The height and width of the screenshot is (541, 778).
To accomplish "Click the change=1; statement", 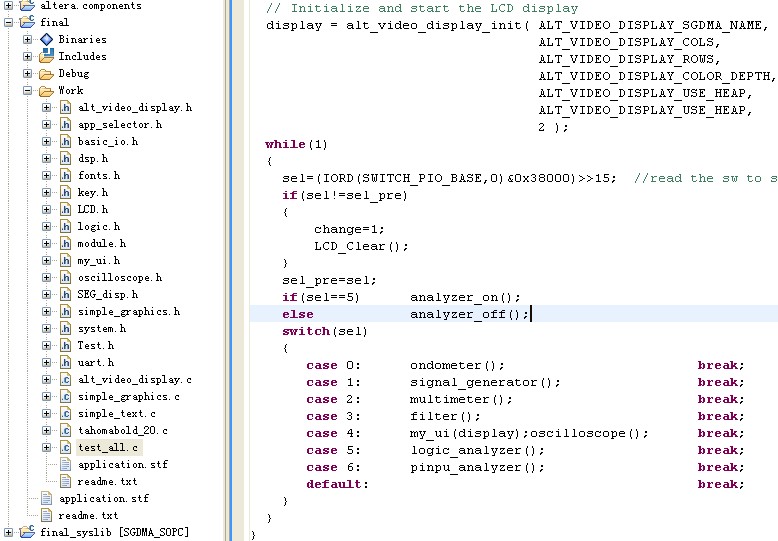I will pos(349,229).
